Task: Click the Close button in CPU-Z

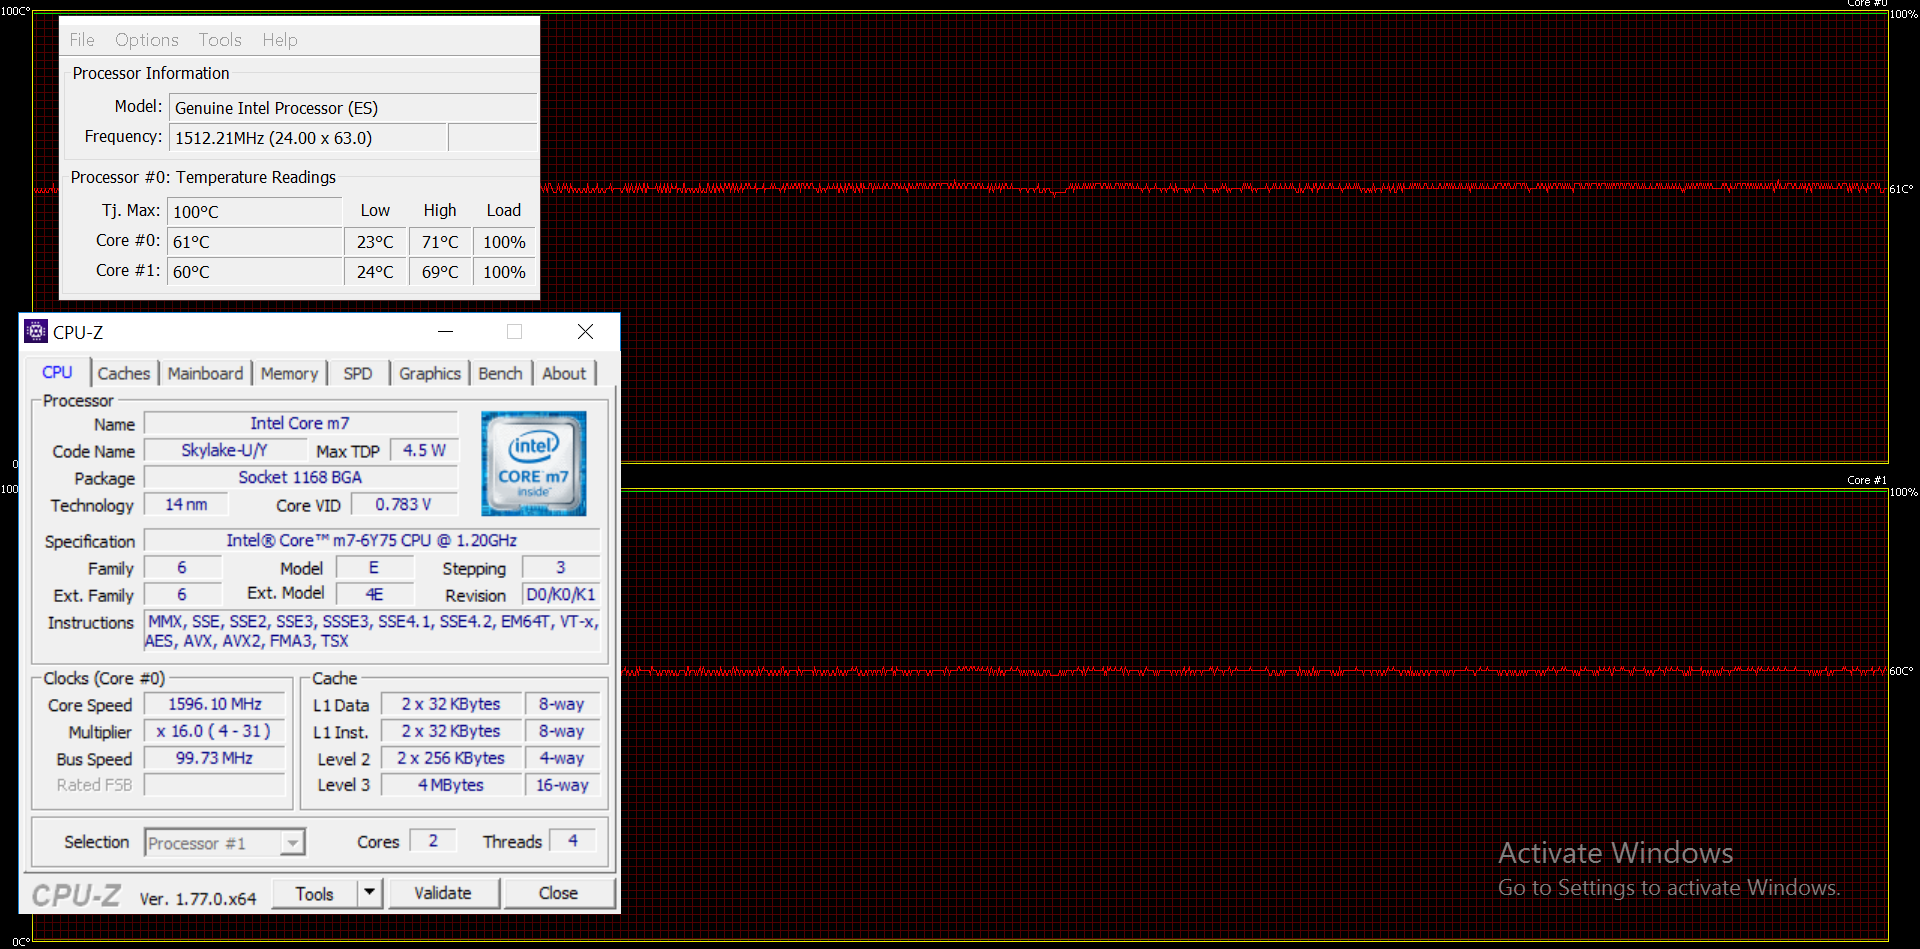Action: [558, 893]
